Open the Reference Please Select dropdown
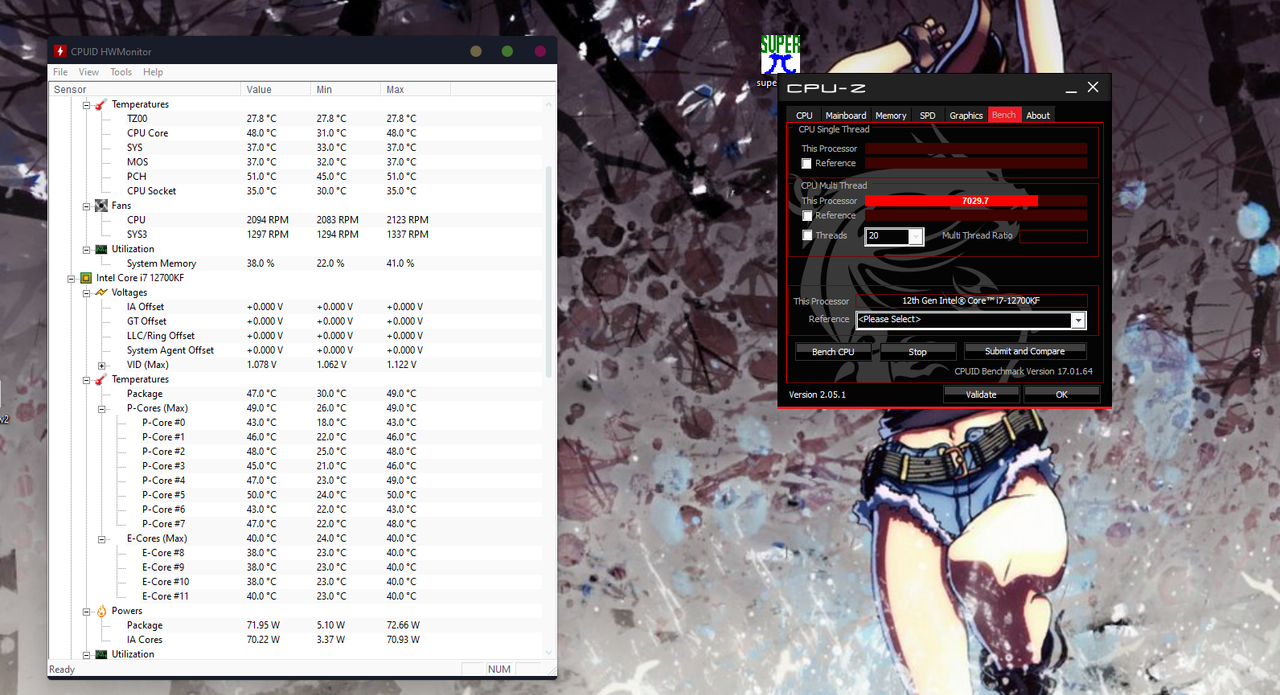Screen dimensions: 1280x695 click(1078, 320)
